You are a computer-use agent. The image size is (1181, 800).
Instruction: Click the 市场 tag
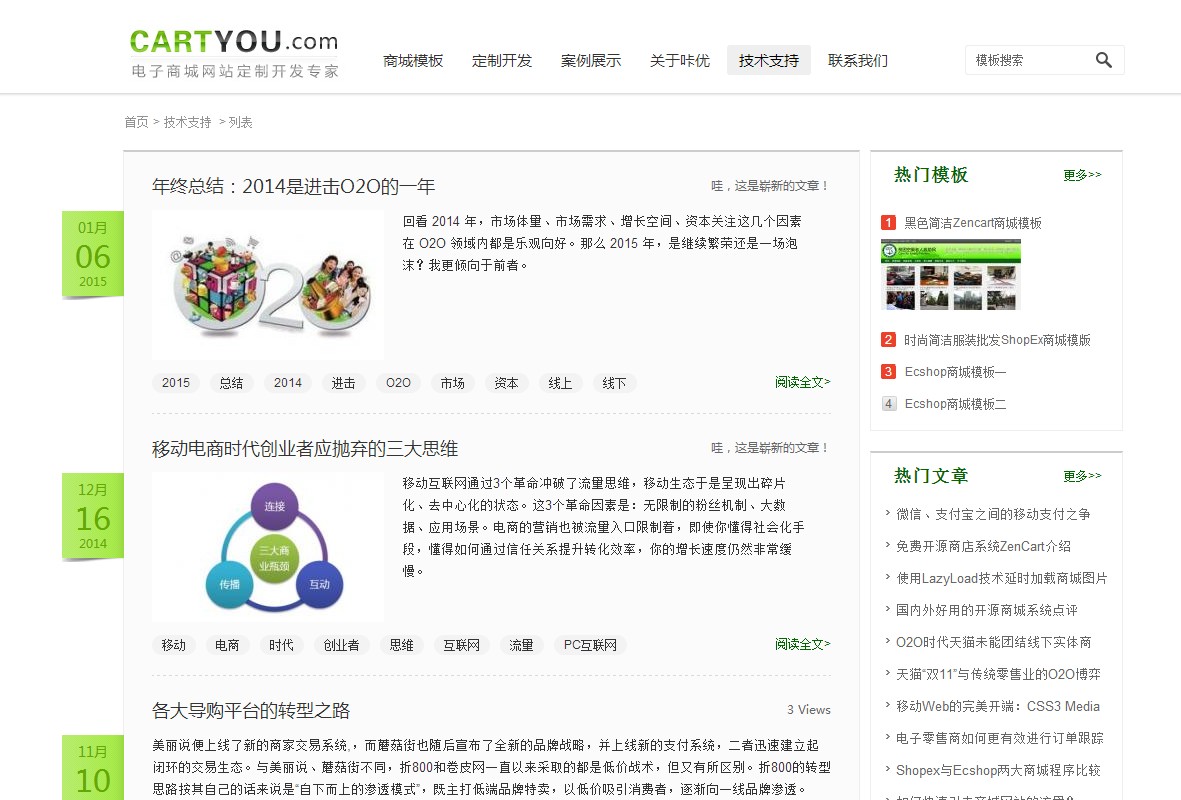tap(453, 383)
